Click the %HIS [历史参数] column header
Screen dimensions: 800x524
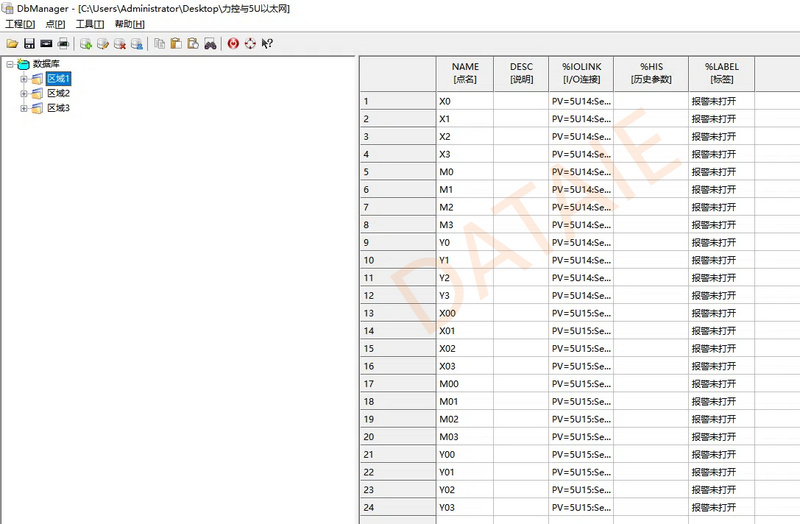(651, 73)
